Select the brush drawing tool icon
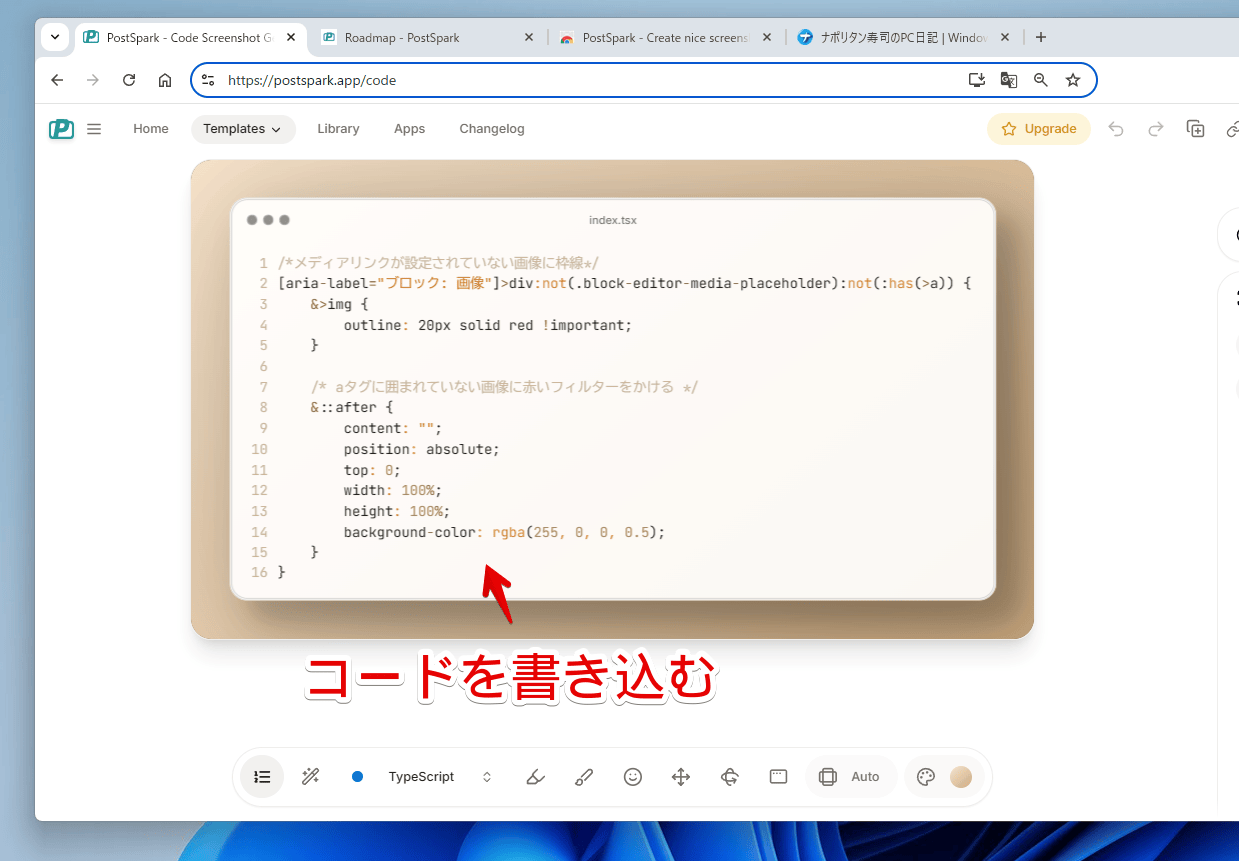The image size is (1239, 861). [584, 777]
